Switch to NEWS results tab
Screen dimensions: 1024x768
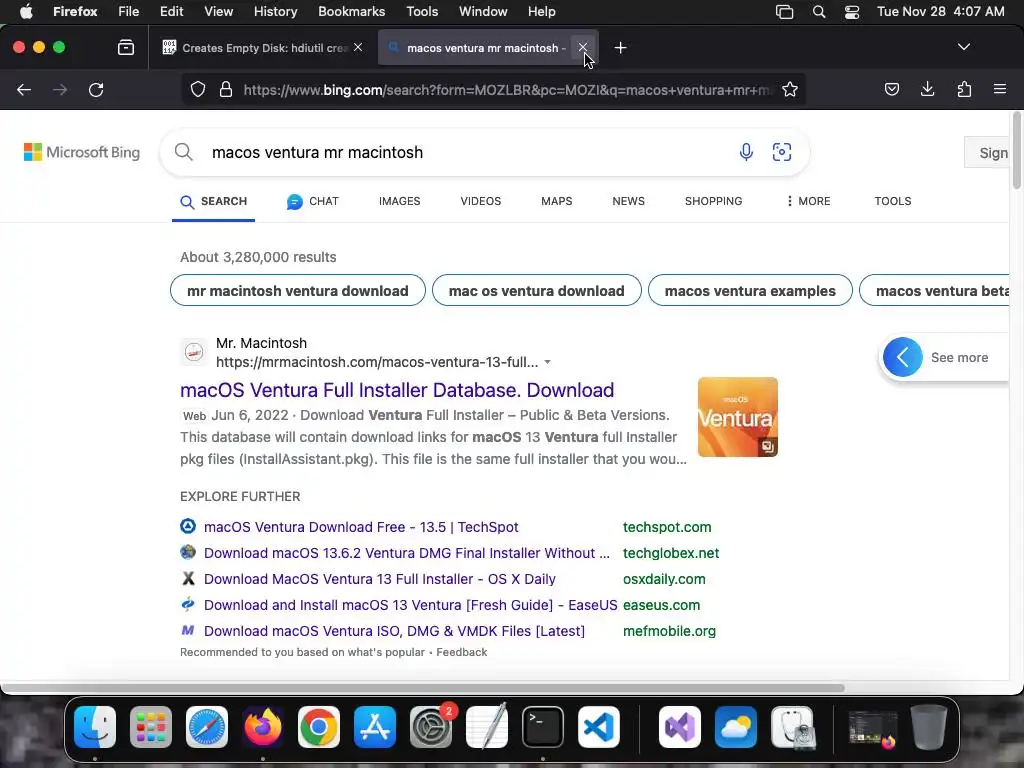[x=628, y=201]
